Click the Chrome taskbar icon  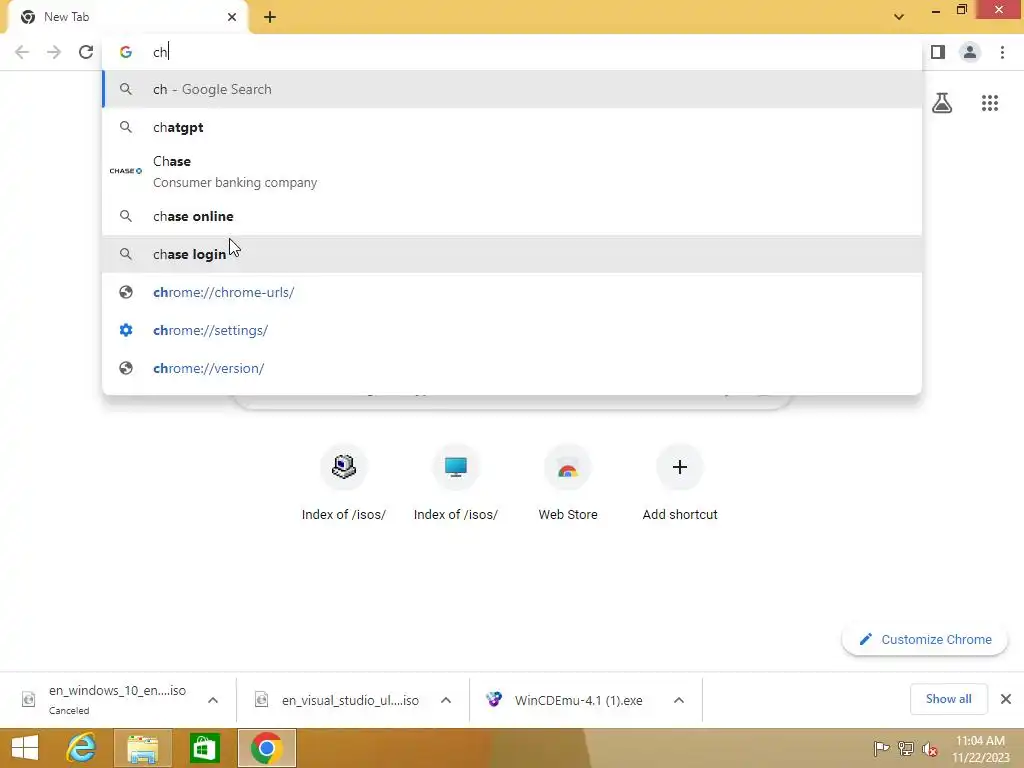click(x=266, y=748)
